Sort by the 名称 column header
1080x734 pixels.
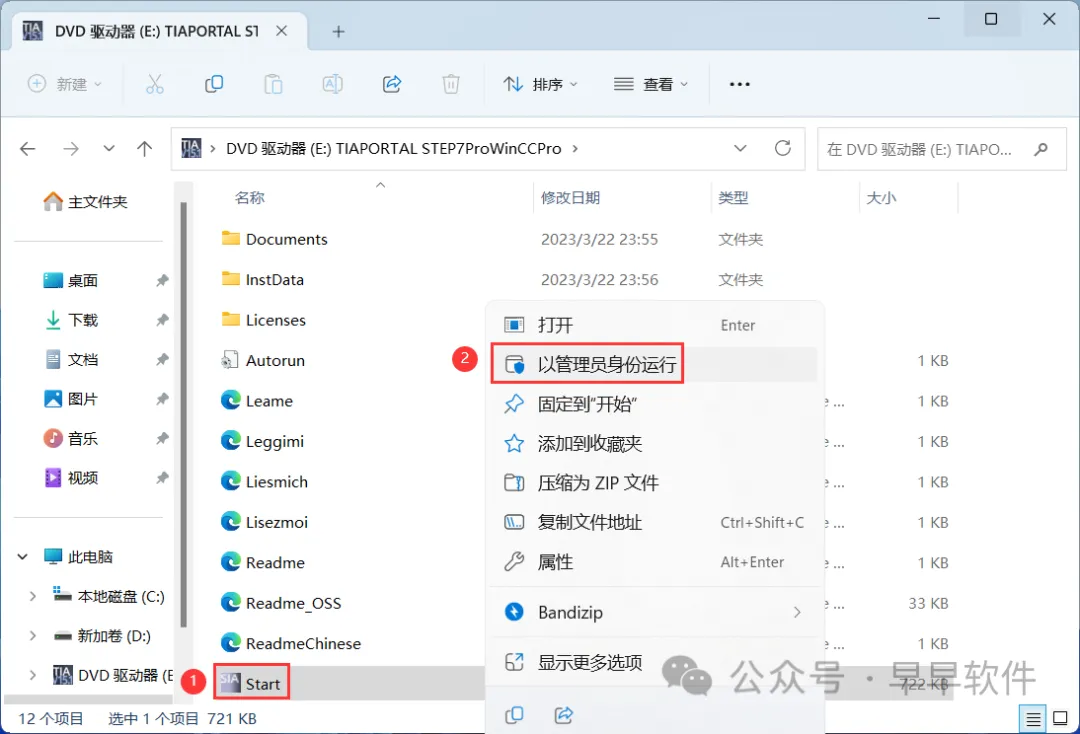click(x=249, y=198)
